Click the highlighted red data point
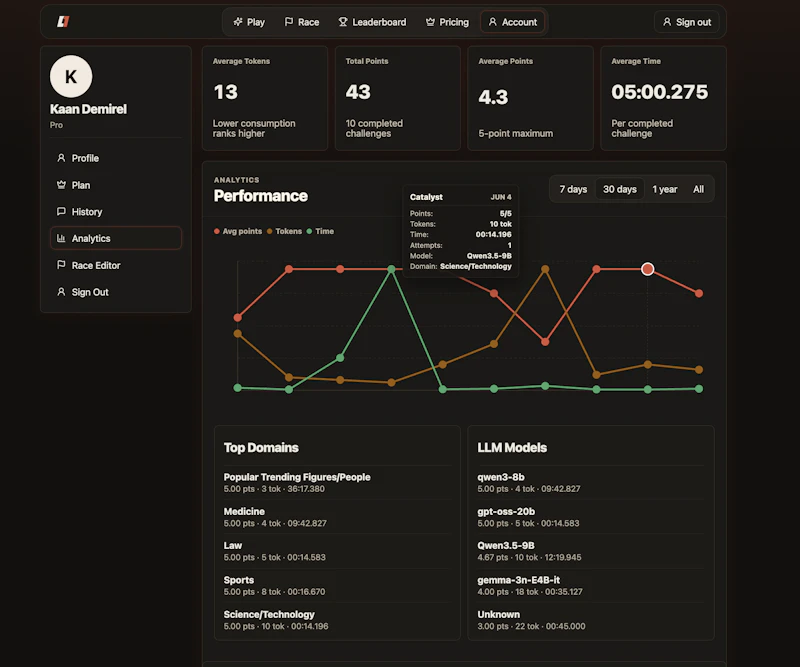 [647, 269]
